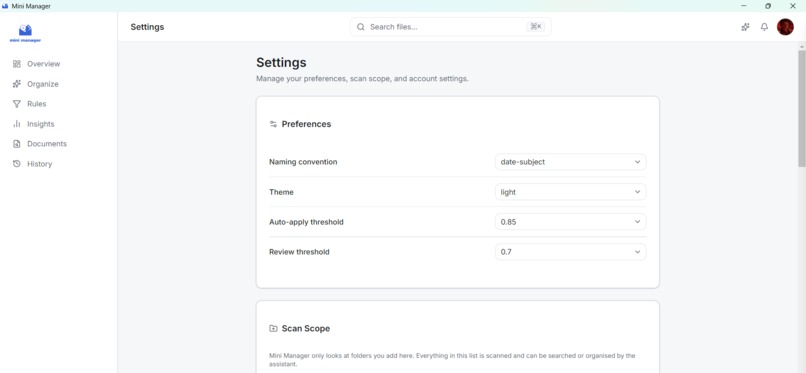Viewport: 806px width, 373px height.
Task: Click the sparkle assistant icon in top bar
Action: click(745, 27)
